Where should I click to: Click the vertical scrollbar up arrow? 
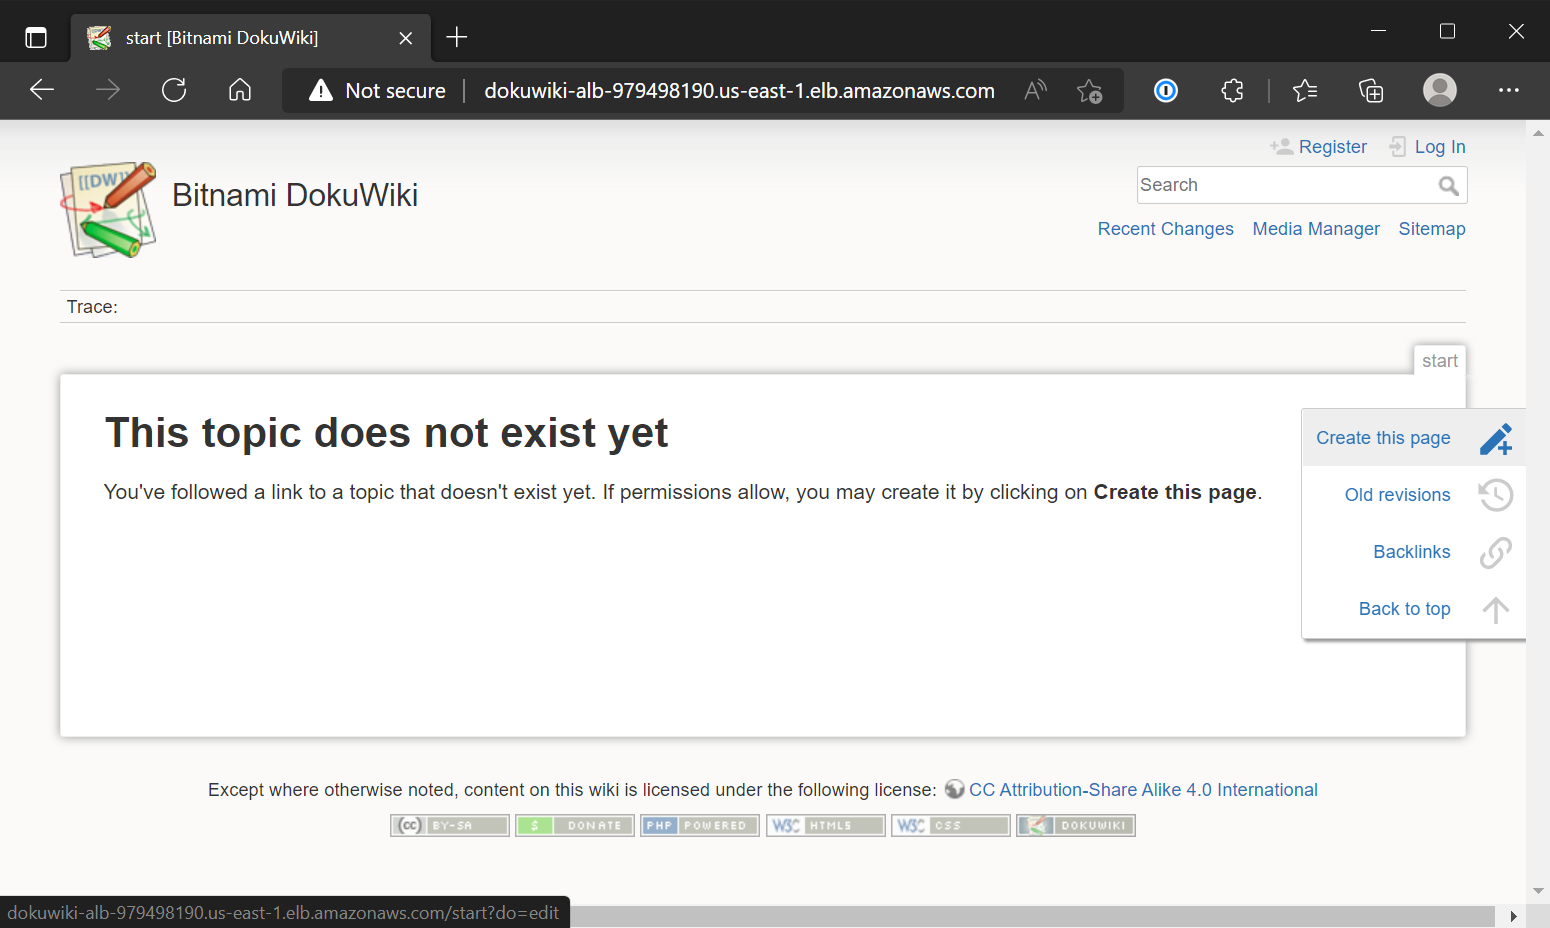point(1538,133)
